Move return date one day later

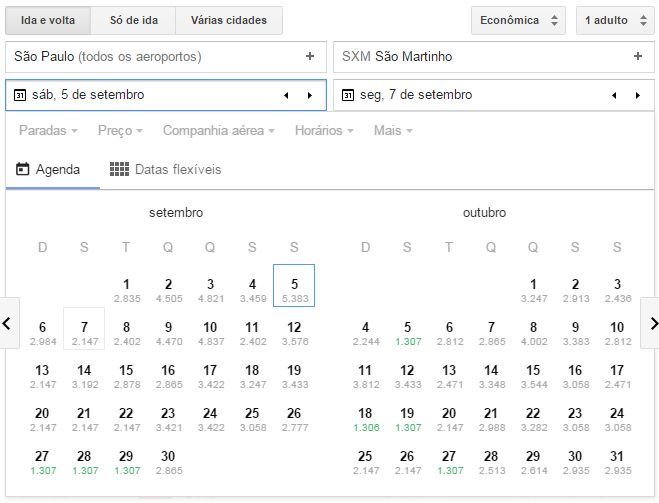click(638, 95)
